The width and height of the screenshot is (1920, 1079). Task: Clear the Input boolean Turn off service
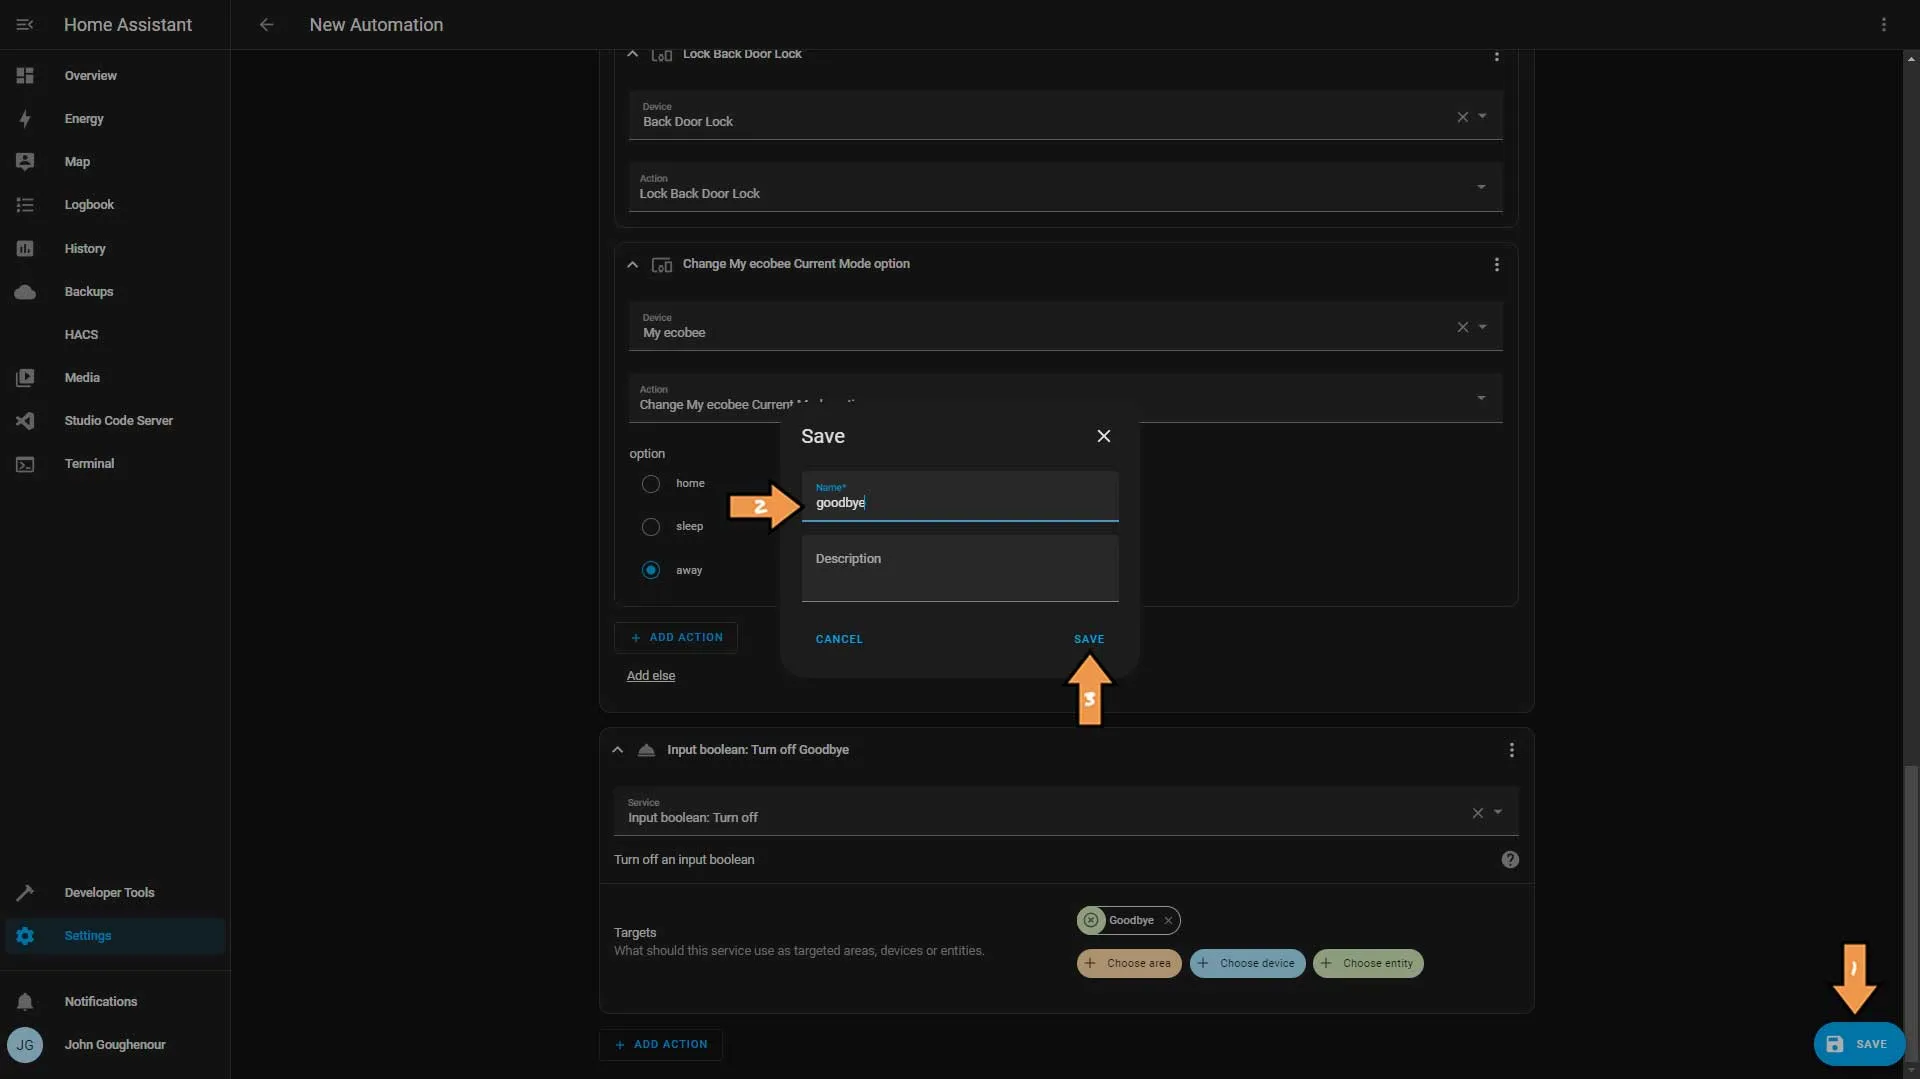pos(1477,813)
